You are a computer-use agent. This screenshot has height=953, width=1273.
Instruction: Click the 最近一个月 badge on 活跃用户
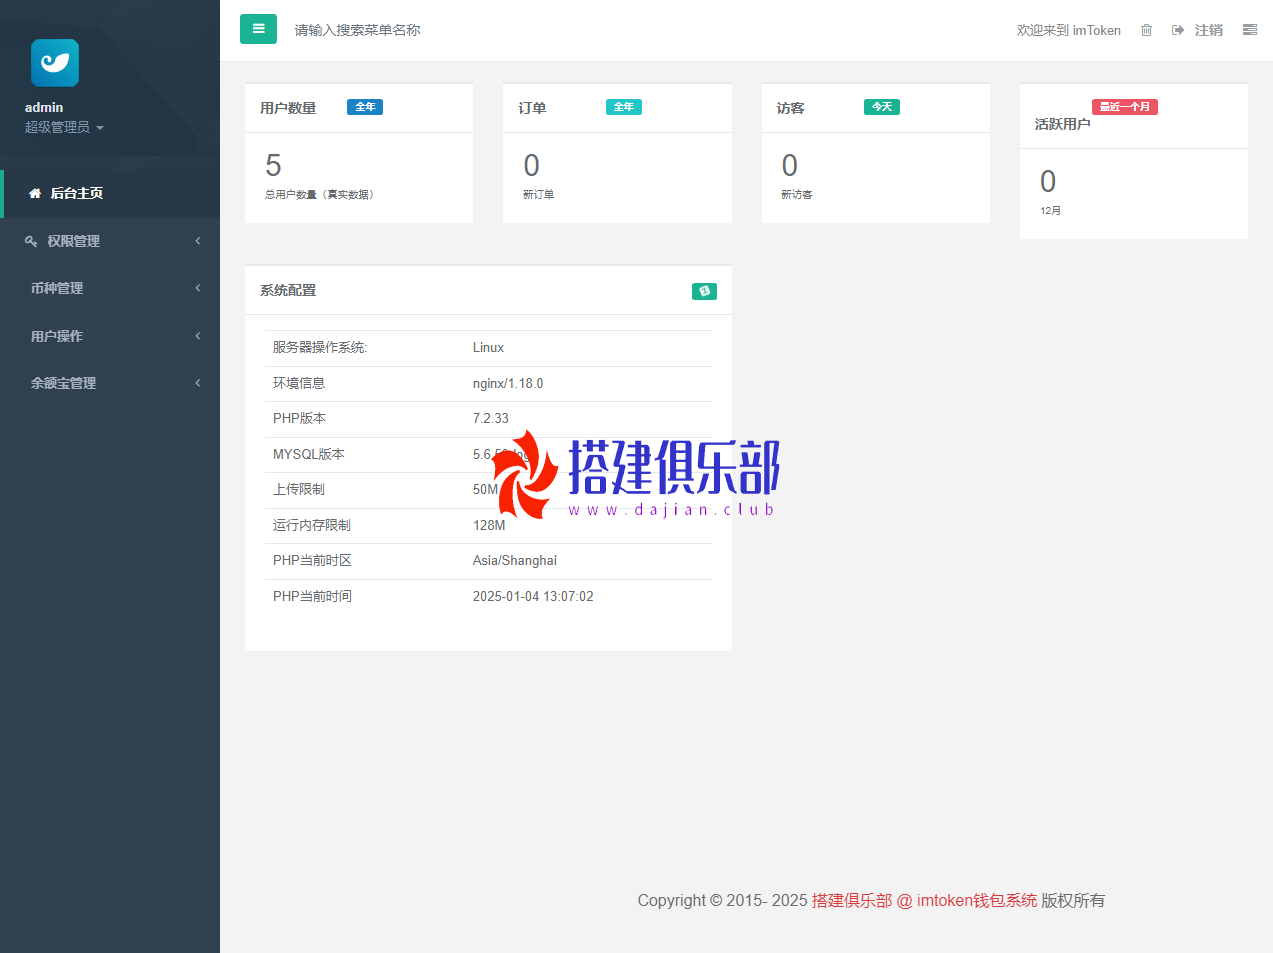click(1124, 107)
